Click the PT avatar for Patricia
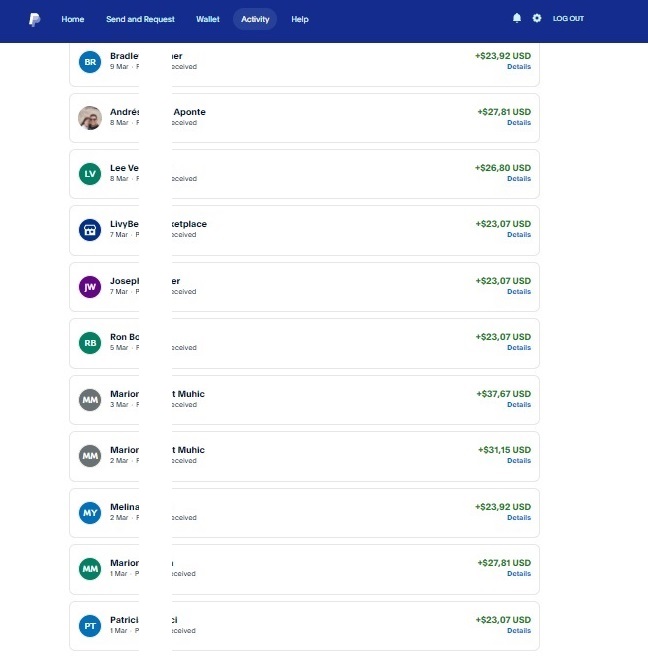 click(x=90, y=626)
